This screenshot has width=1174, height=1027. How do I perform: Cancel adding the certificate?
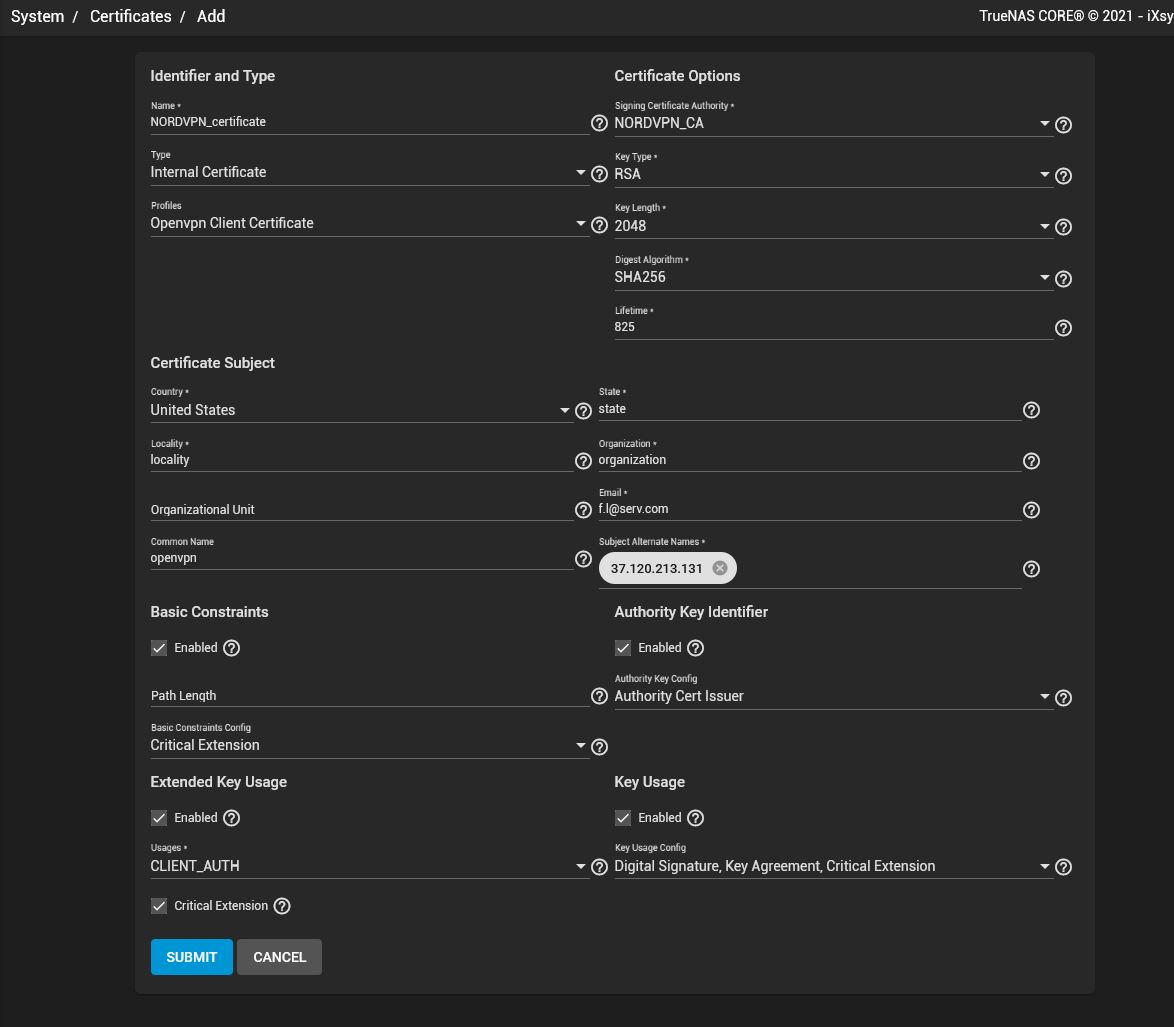[279, 957]
